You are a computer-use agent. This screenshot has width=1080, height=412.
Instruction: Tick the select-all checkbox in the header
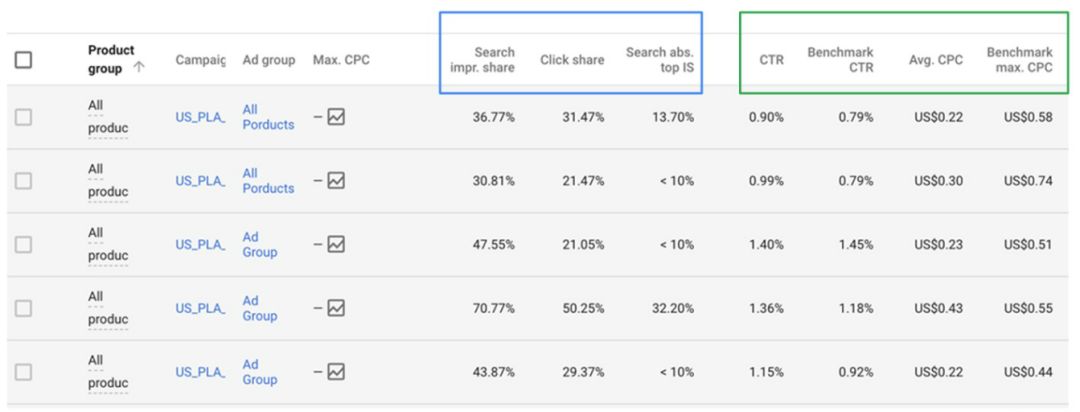25,60
